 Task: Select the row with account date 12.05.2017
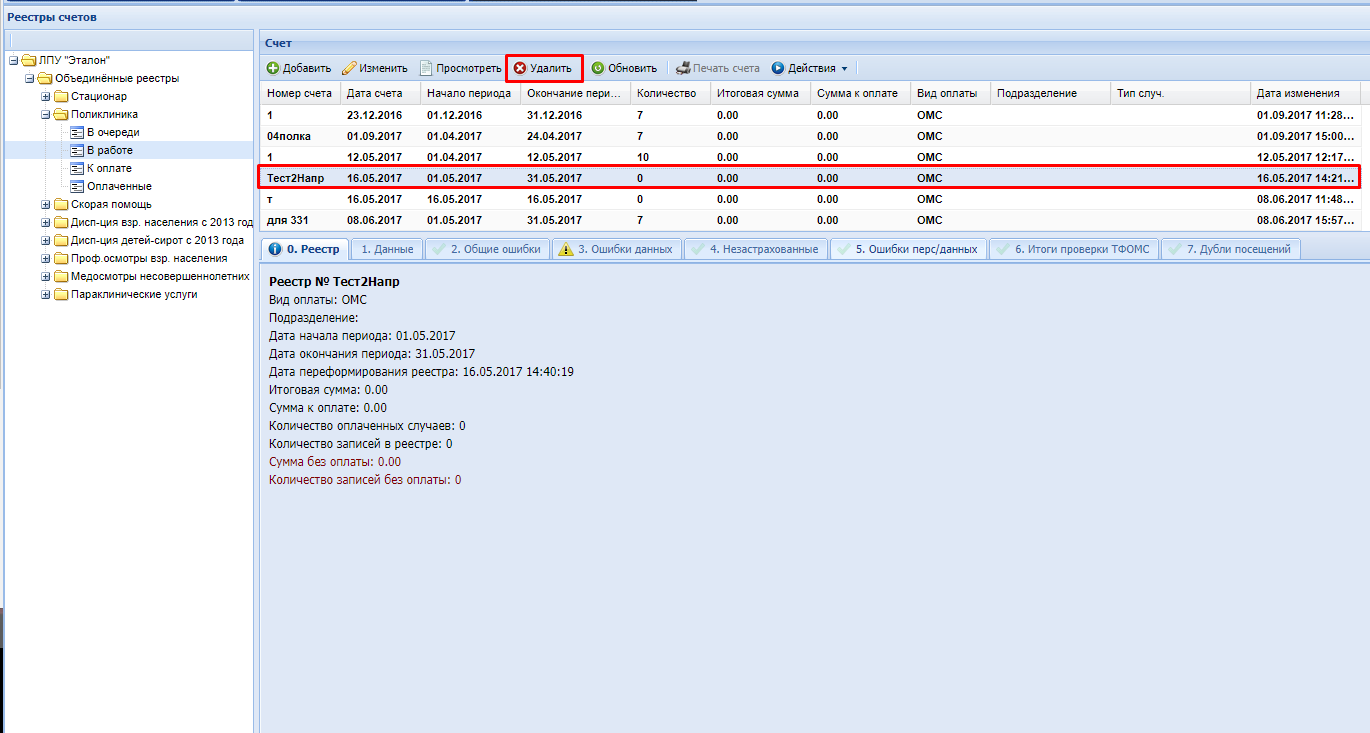[810, 157]
